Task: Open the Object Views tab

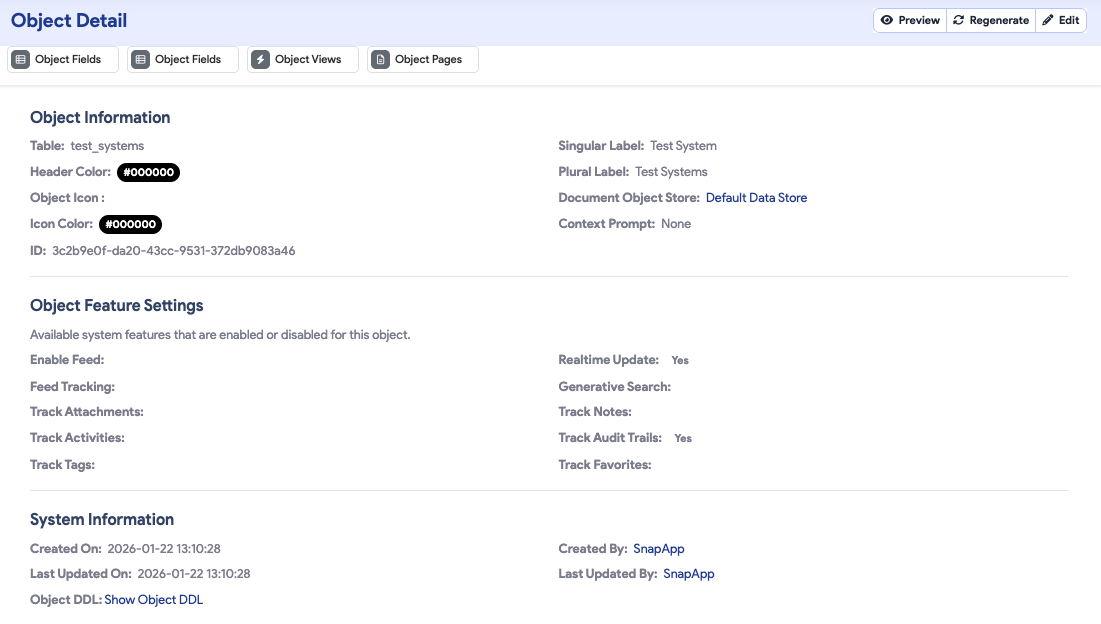Action: point(308,60)
